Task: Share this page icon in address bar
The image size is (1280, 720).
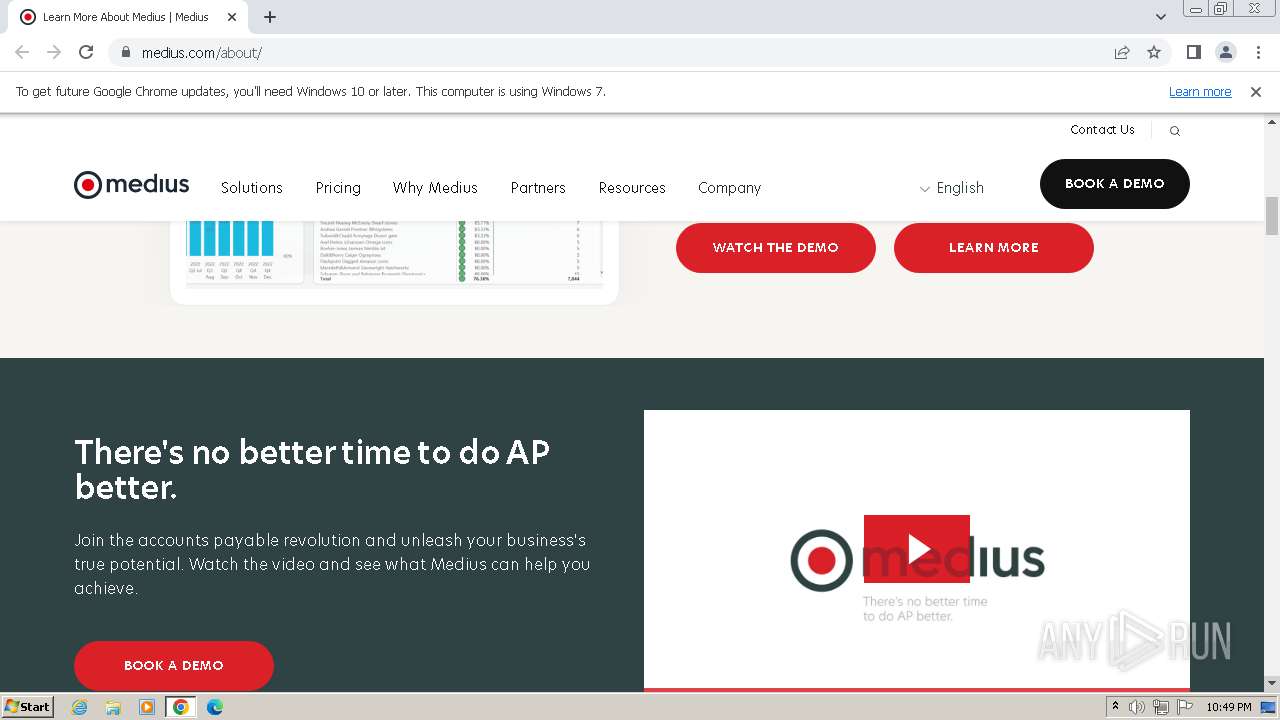Action: (1122, 52)
